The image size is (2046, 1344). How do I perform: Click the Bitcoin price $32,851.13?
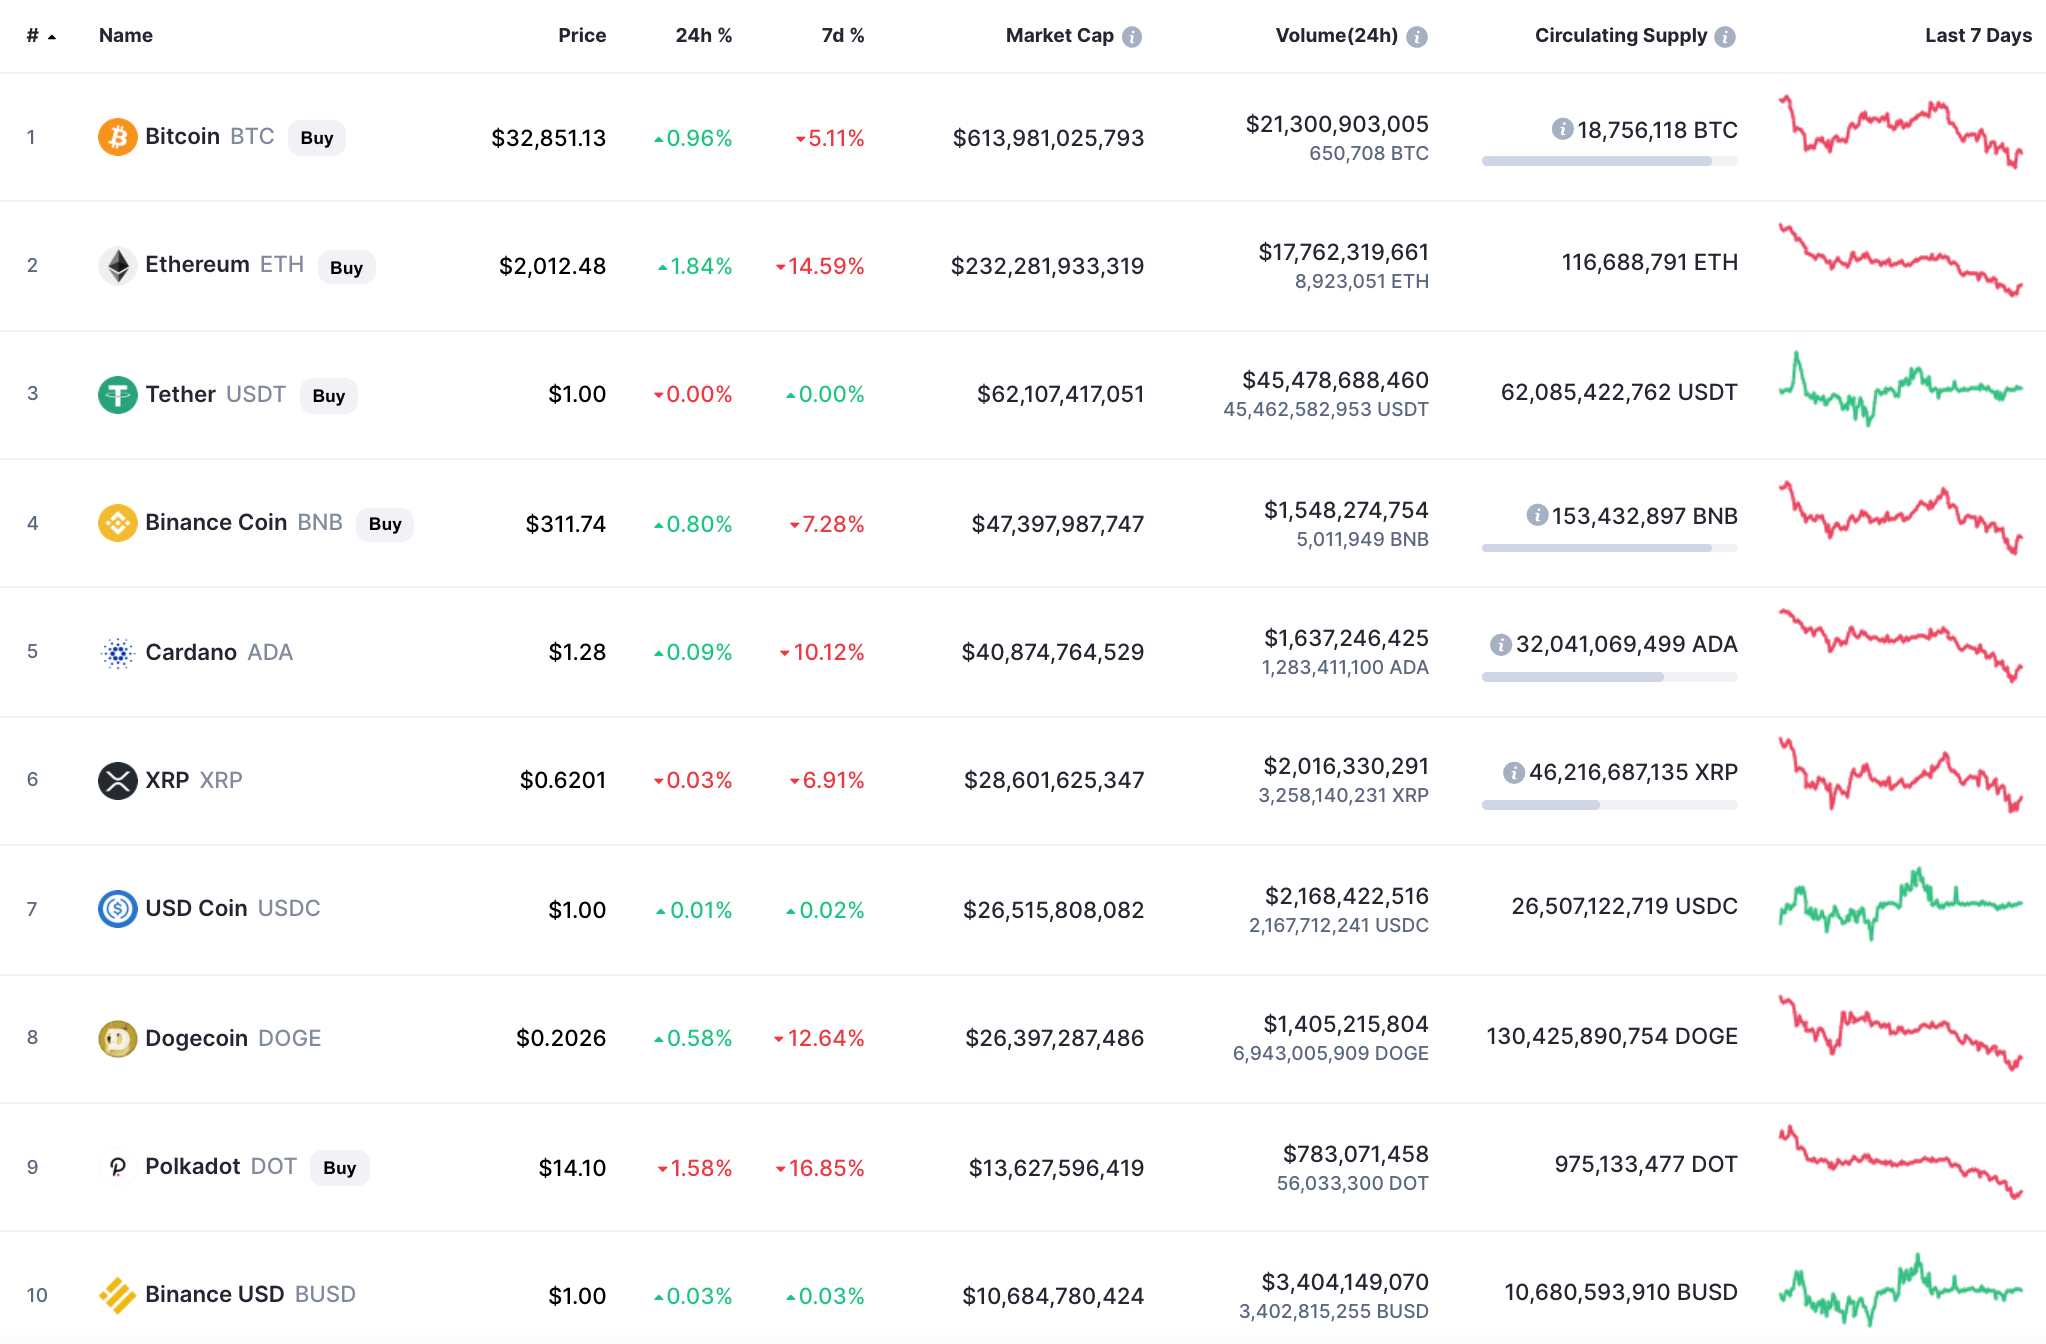click(549, 138)
